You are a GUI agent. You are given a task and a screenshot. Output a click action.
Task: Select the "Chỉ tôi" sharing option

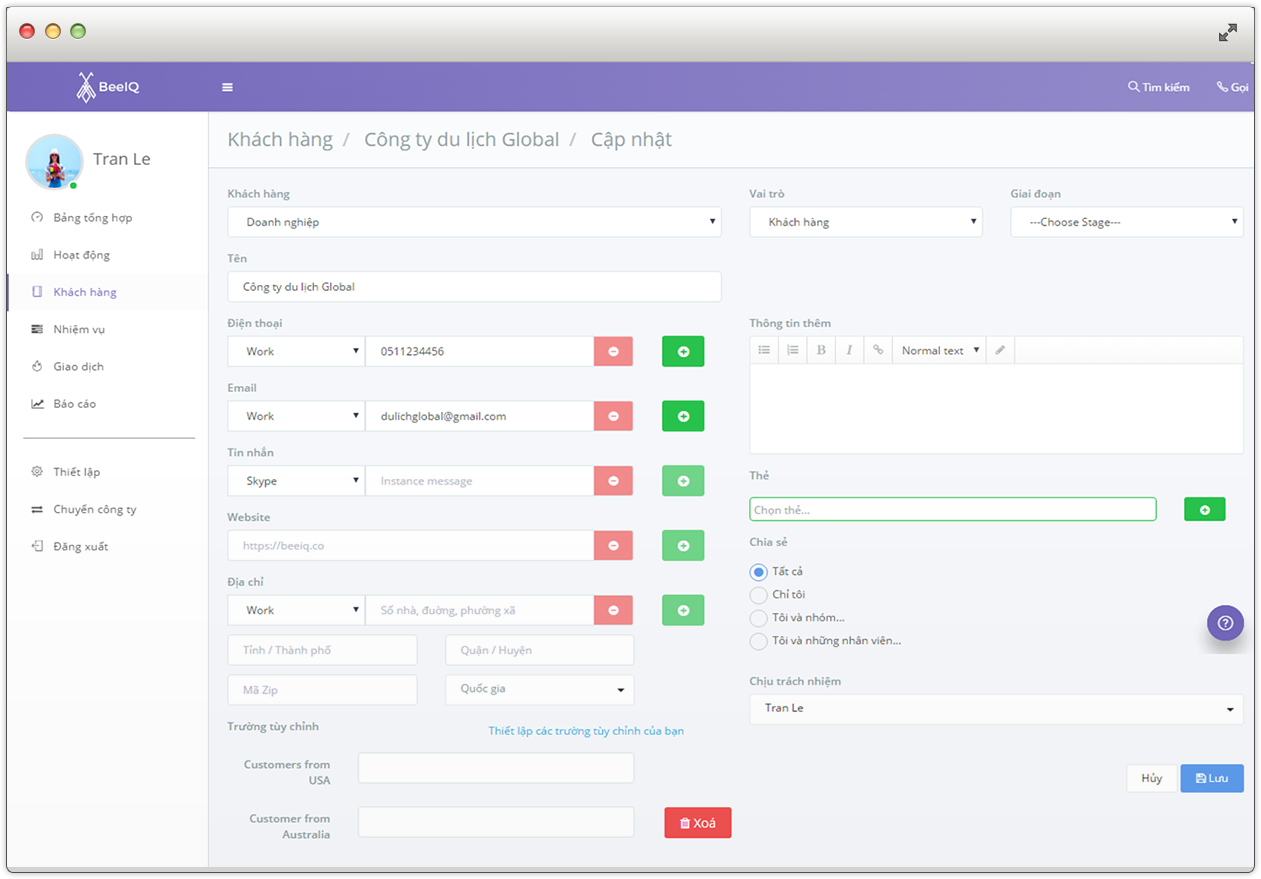pyautogui.click(x=759, y=595)
